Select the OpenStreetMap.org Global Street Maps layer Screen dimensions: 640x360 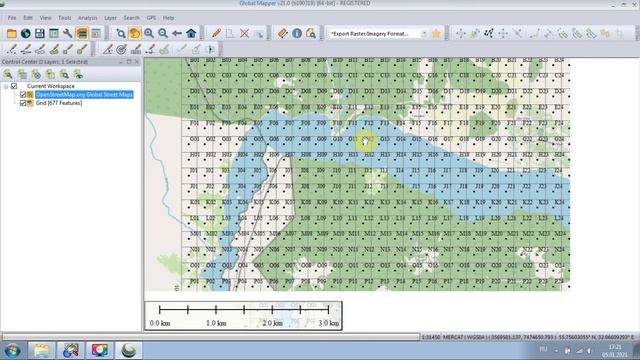click(x=84, y=95)
